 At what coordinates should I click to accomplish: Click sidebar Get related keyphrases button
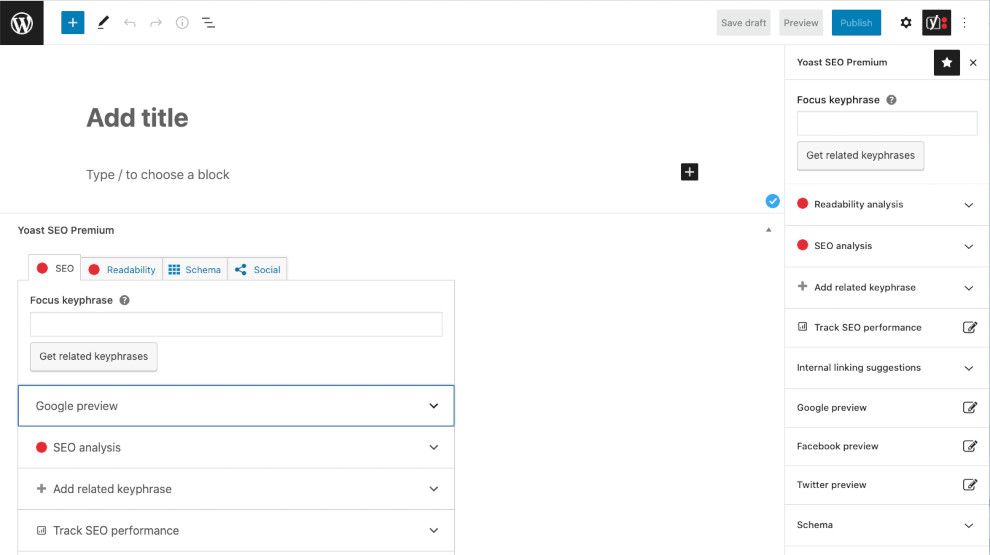coord(860,156)
